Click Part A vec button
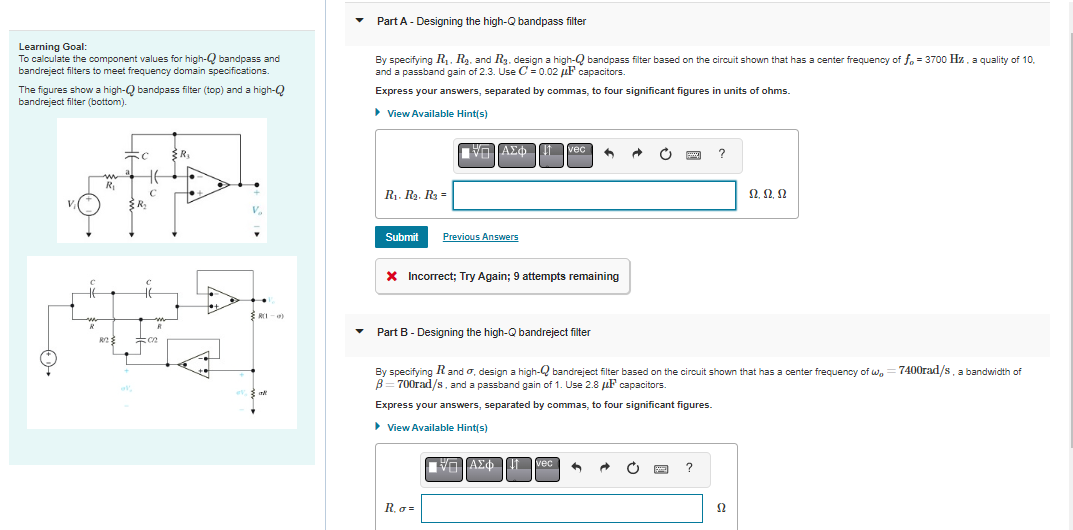Screen dimensions: 1073x530 [579, 155]
